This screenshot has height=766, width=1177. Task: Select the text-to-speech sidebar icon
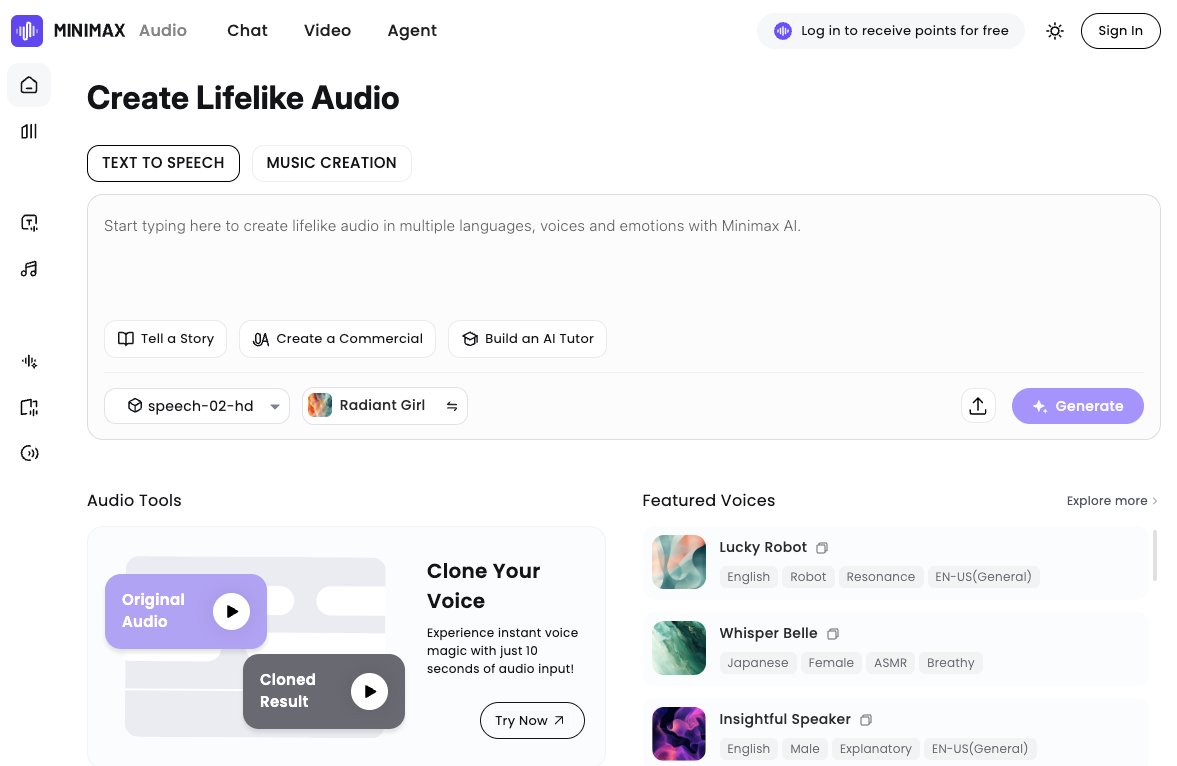(29, 222)
